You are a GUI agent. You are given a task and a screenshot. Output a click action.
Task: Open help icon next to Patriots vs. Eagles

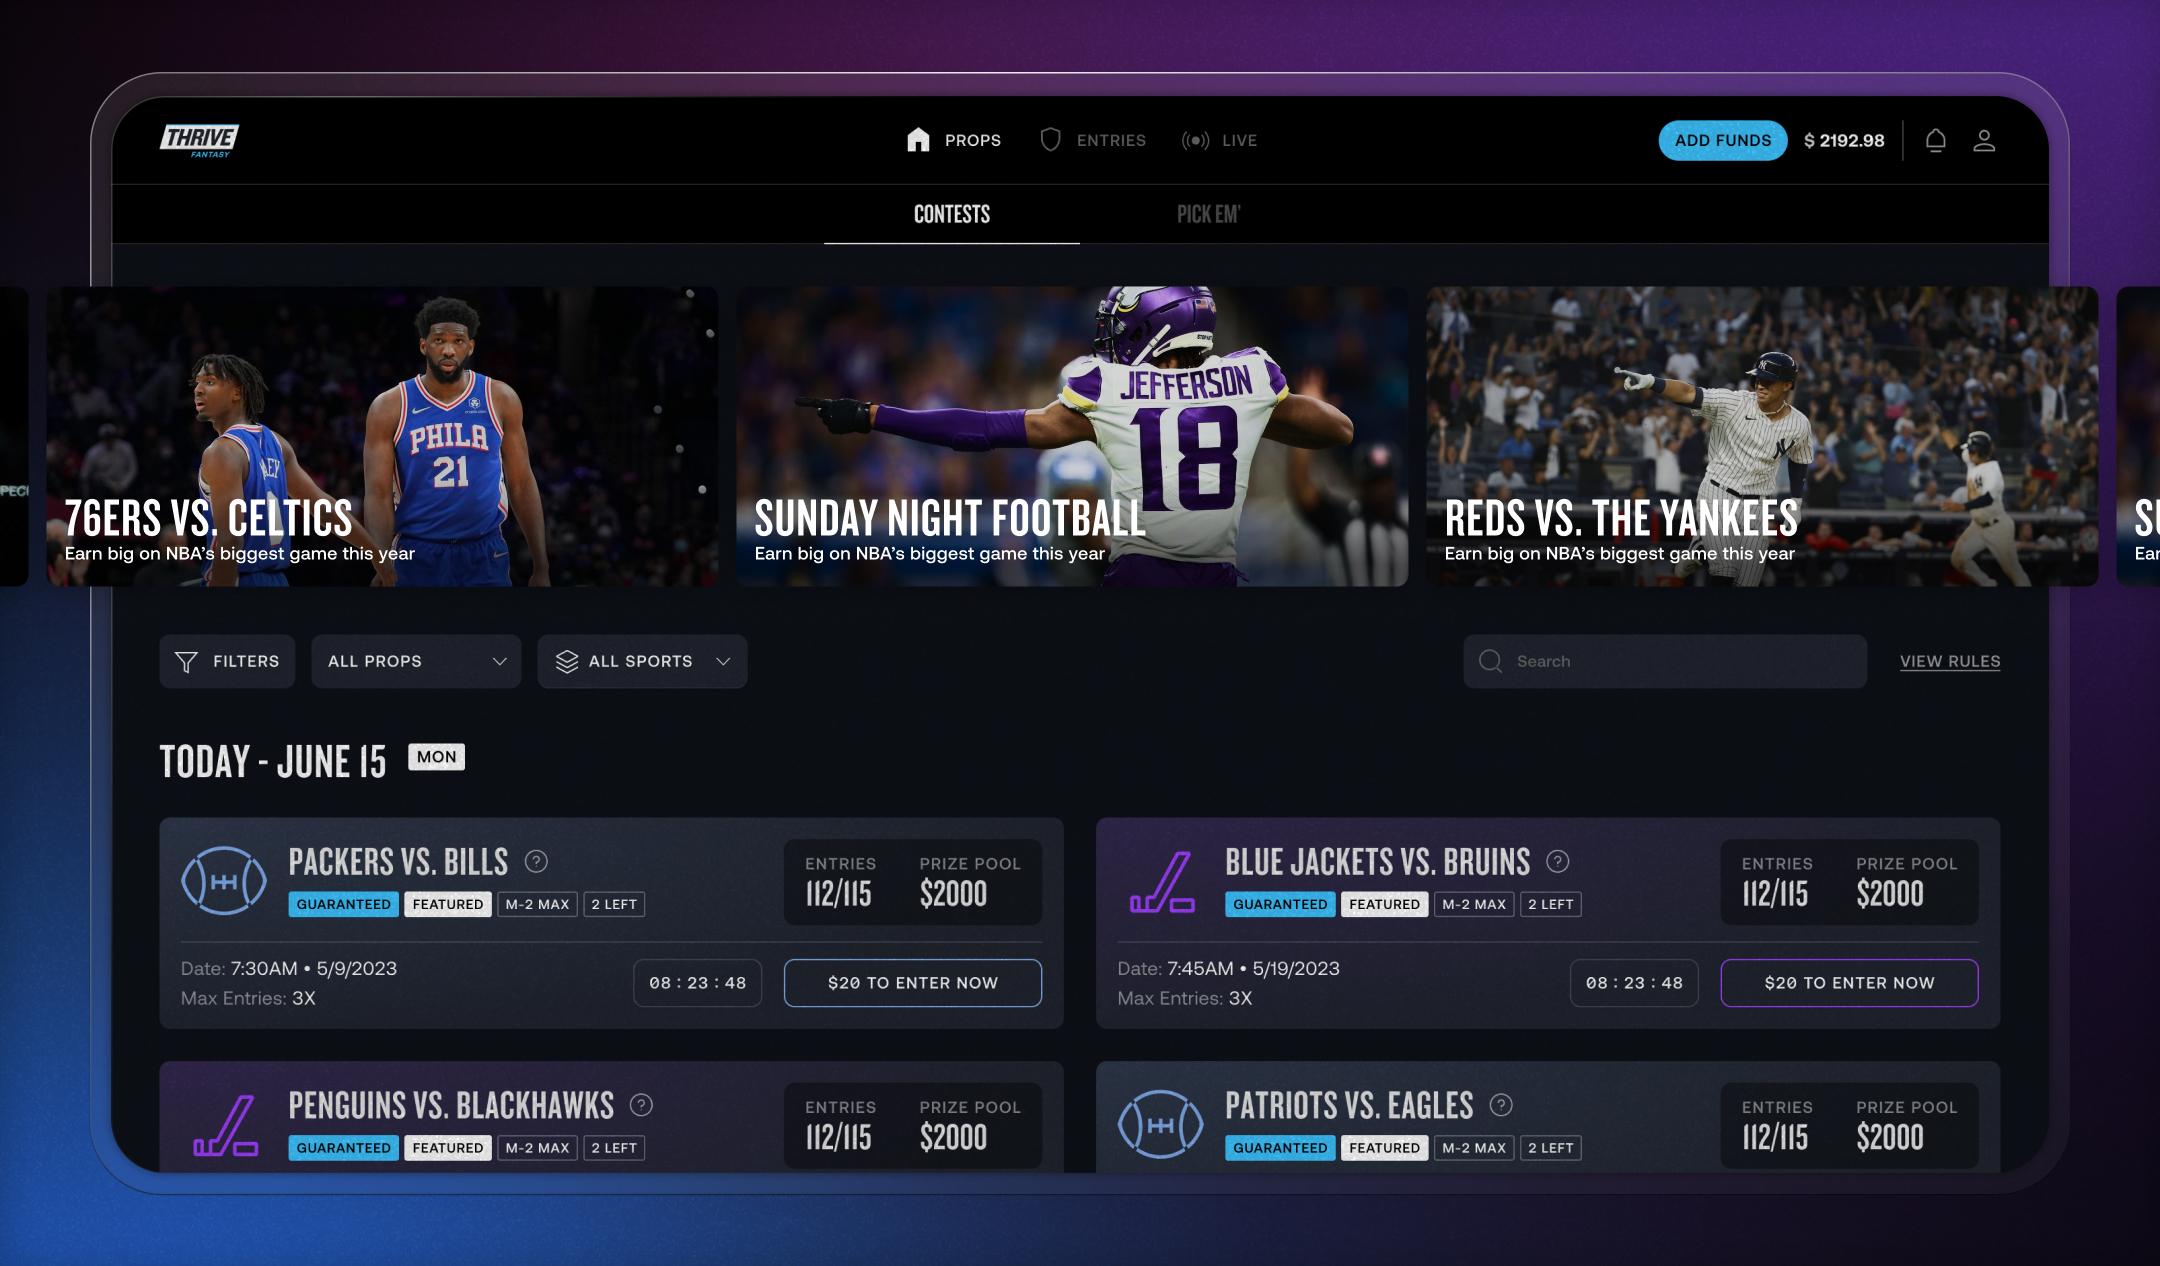pos(1501,1105)
